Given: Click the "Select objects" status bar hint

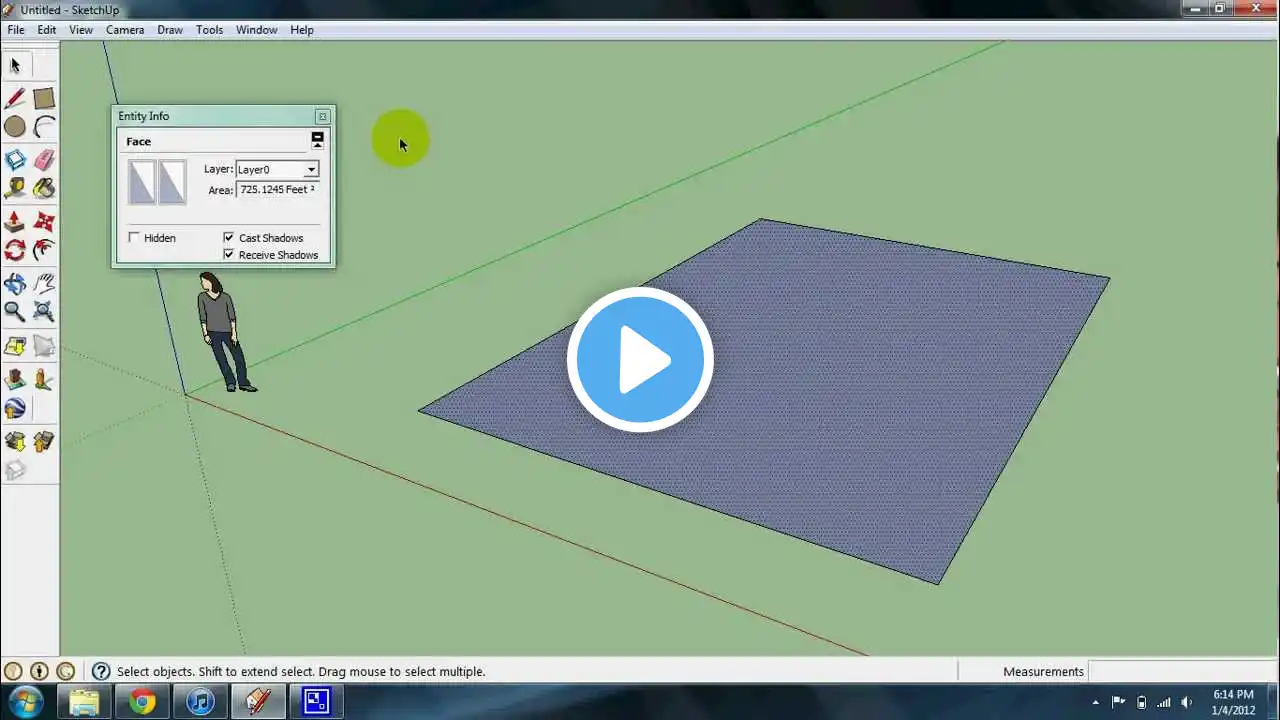Looking at the screenshot, I should pyautogui.click(x=301, y=672).
